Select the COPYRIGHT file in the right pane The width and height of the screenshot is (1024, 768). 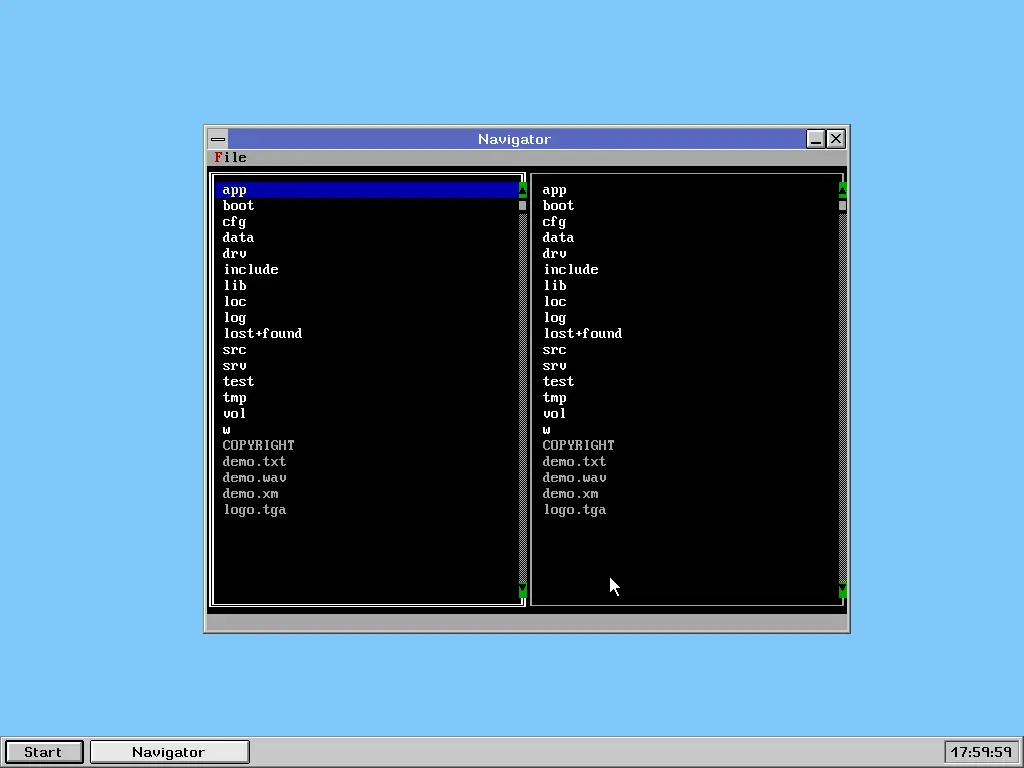pyautogui.click(x=578, y=446)
